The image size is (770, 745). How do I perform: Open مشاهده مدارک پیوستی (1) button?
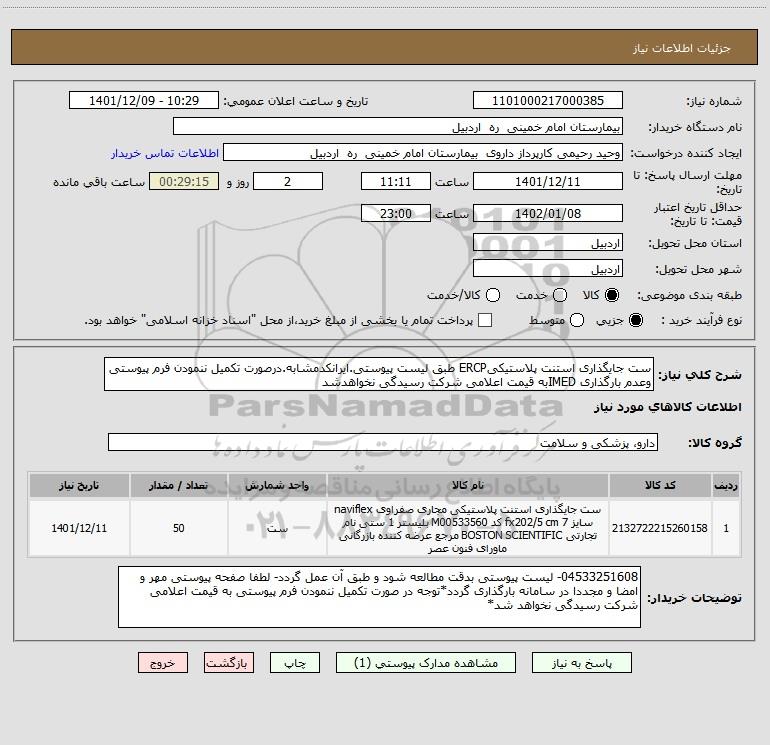(426, 663)
